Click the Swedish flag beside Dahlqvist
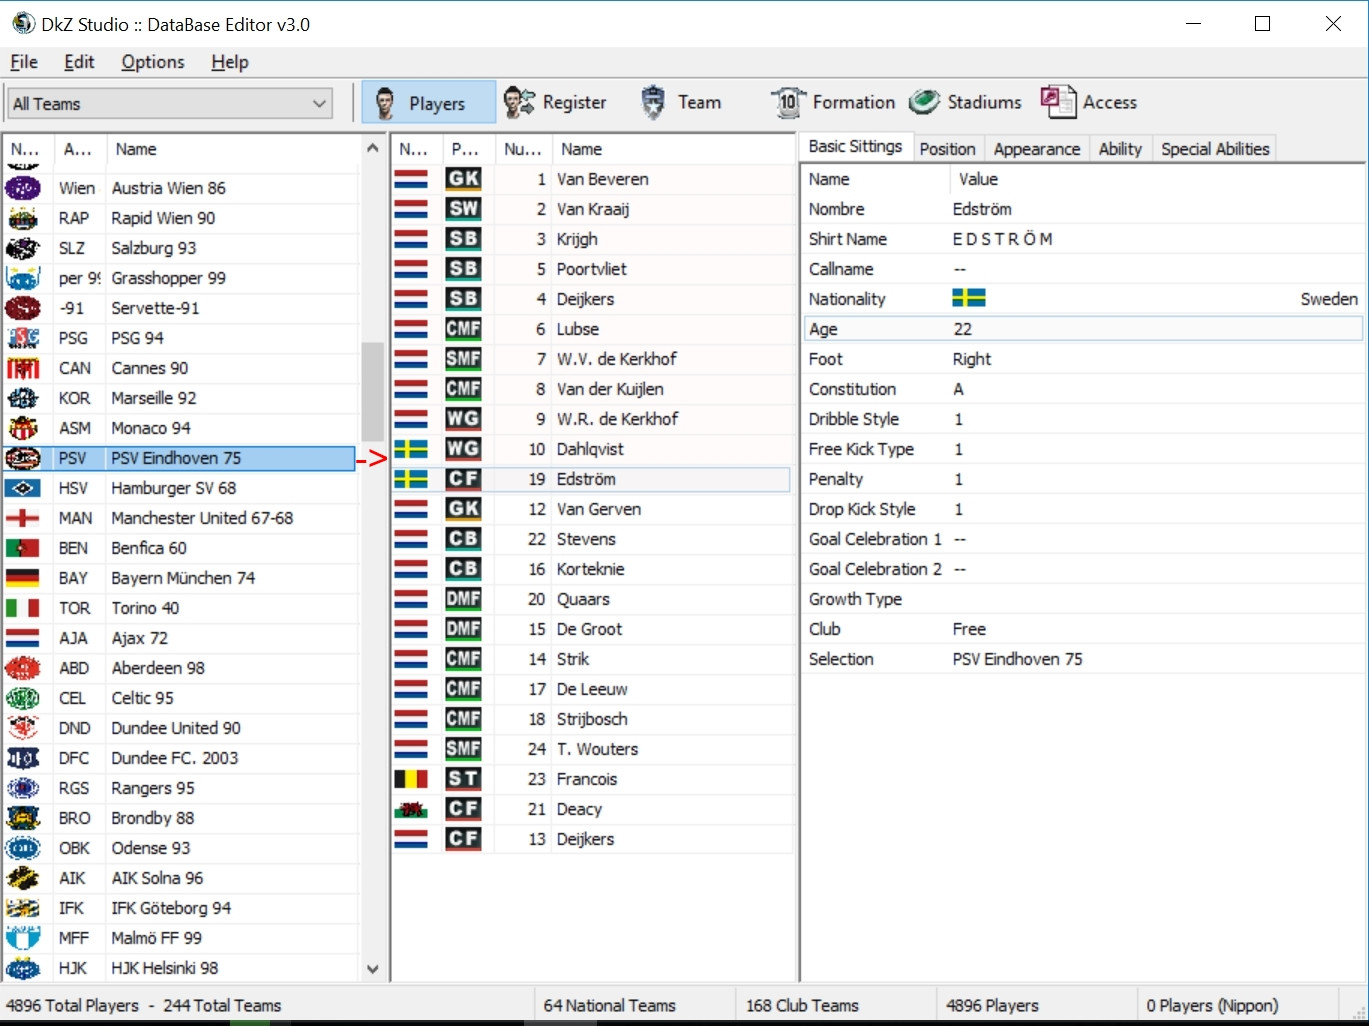The height and width of the screenshot is (1026, 1369). (x=411, y=449)
